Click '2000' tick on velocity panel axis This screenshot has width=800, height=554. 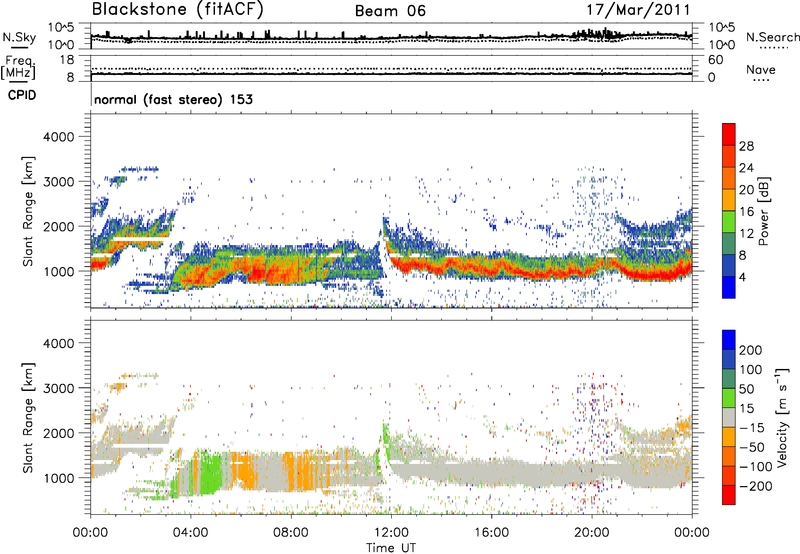point(59,433)
